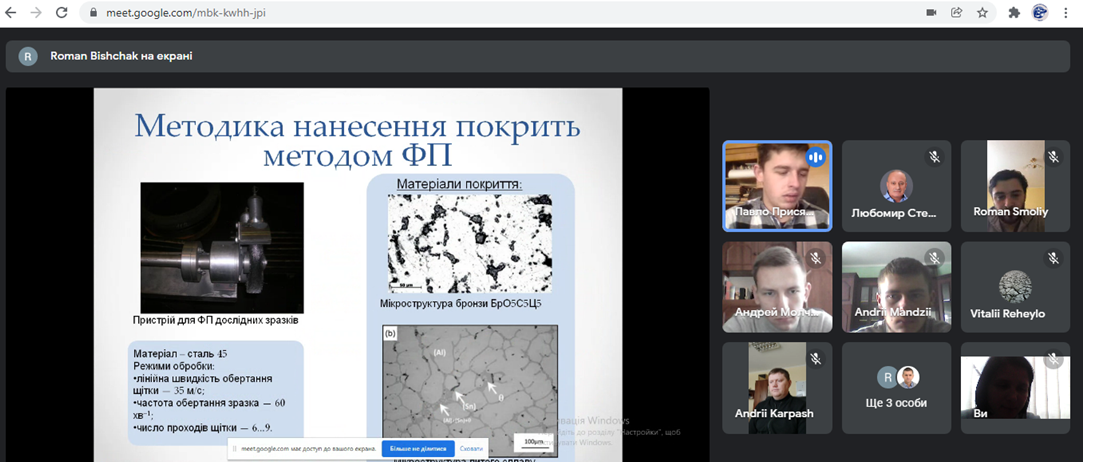Click the 'Roman Bishchak на екрані' presentation banner

pos(120,56)
